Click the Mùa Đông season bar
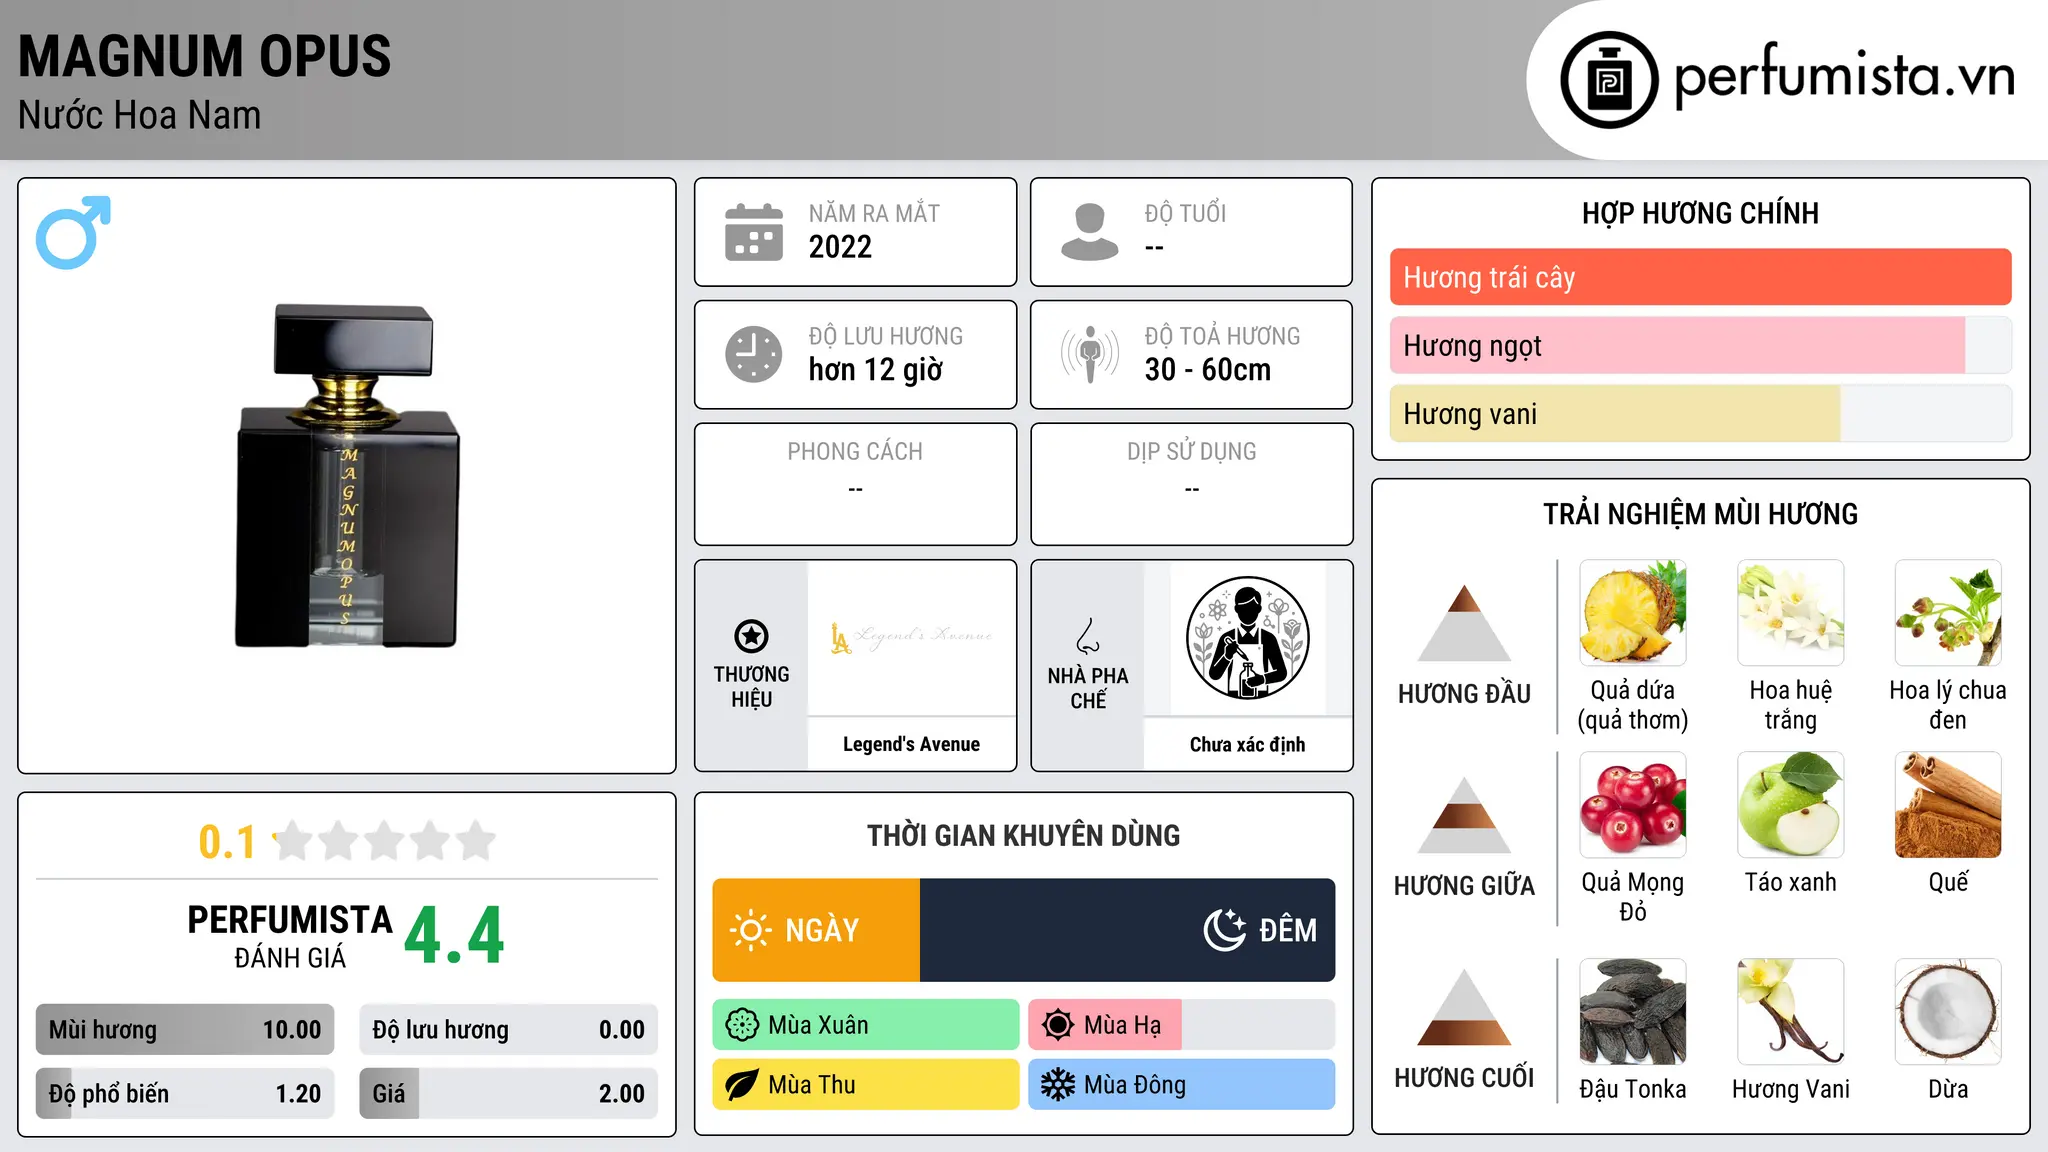Screen dimensions: 2048x1152 coord(1182,1085)
